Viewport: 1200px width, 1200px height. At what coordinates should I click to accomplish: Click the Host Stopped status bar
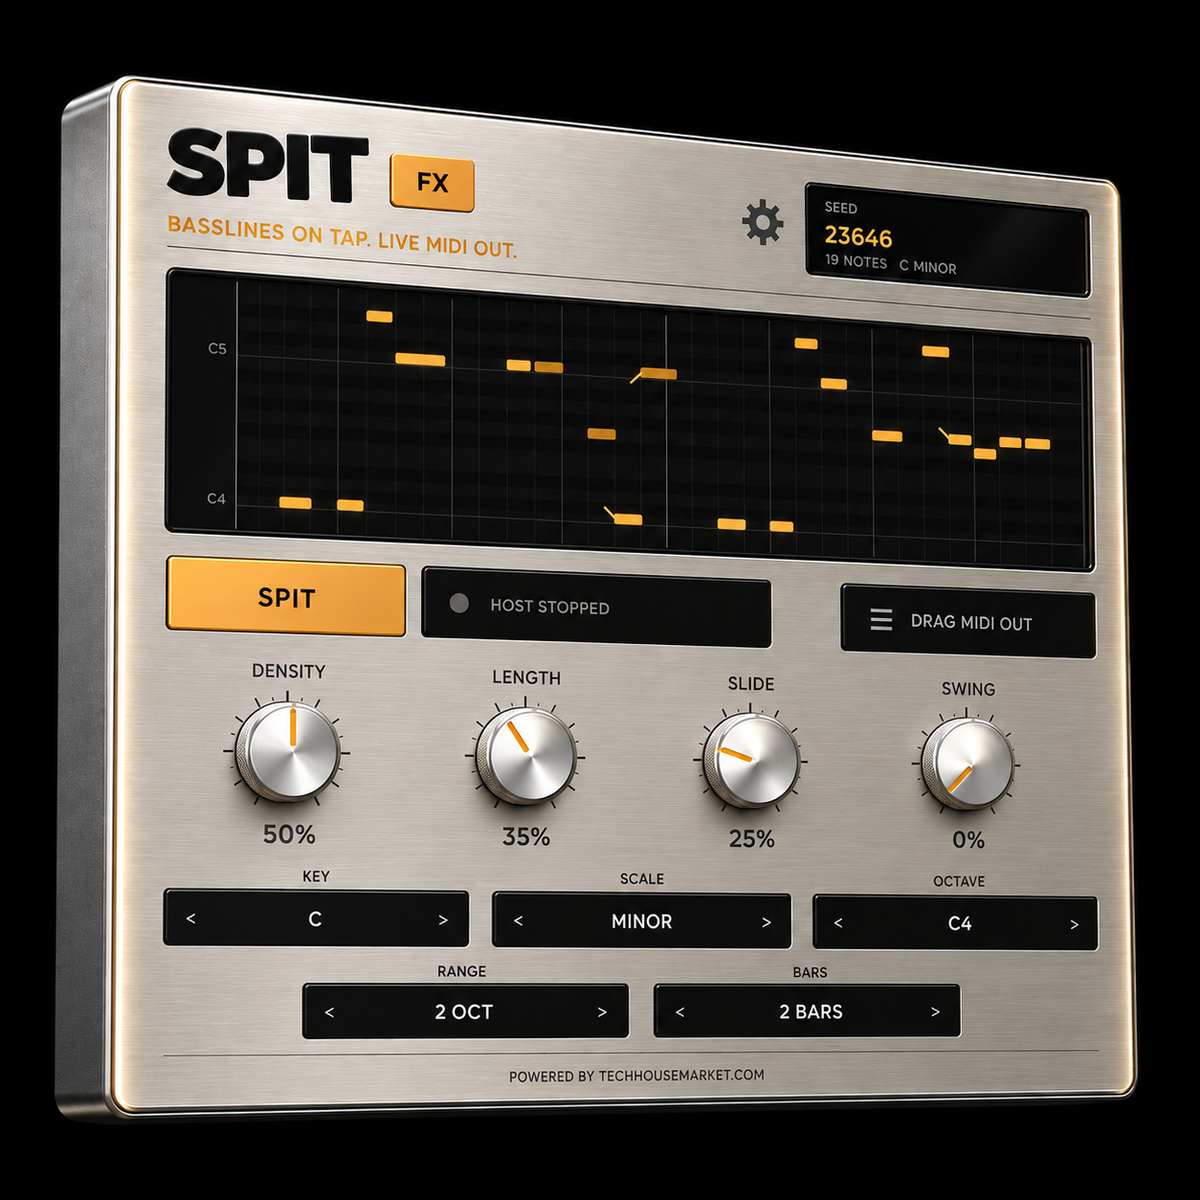coord(596,606)
